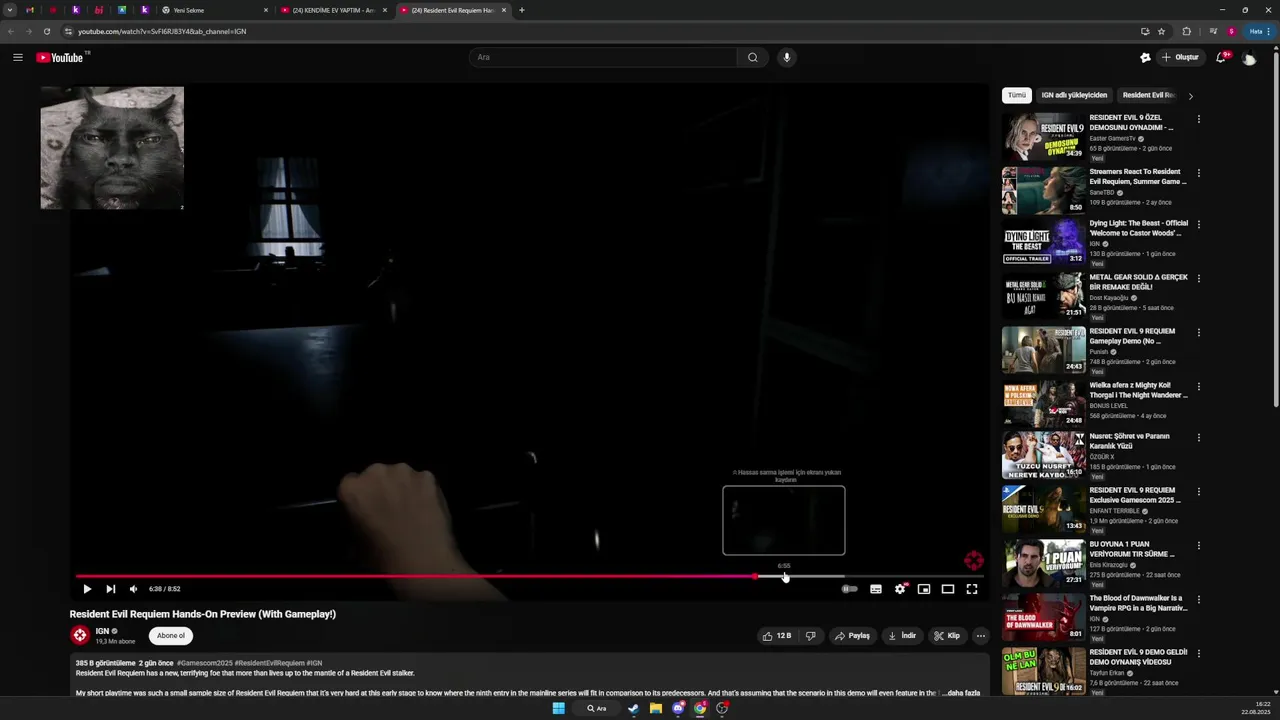1280x720 pixels.
Task: Switch to KENDİME EV YAPTIM tab
Action: [334, 10]
